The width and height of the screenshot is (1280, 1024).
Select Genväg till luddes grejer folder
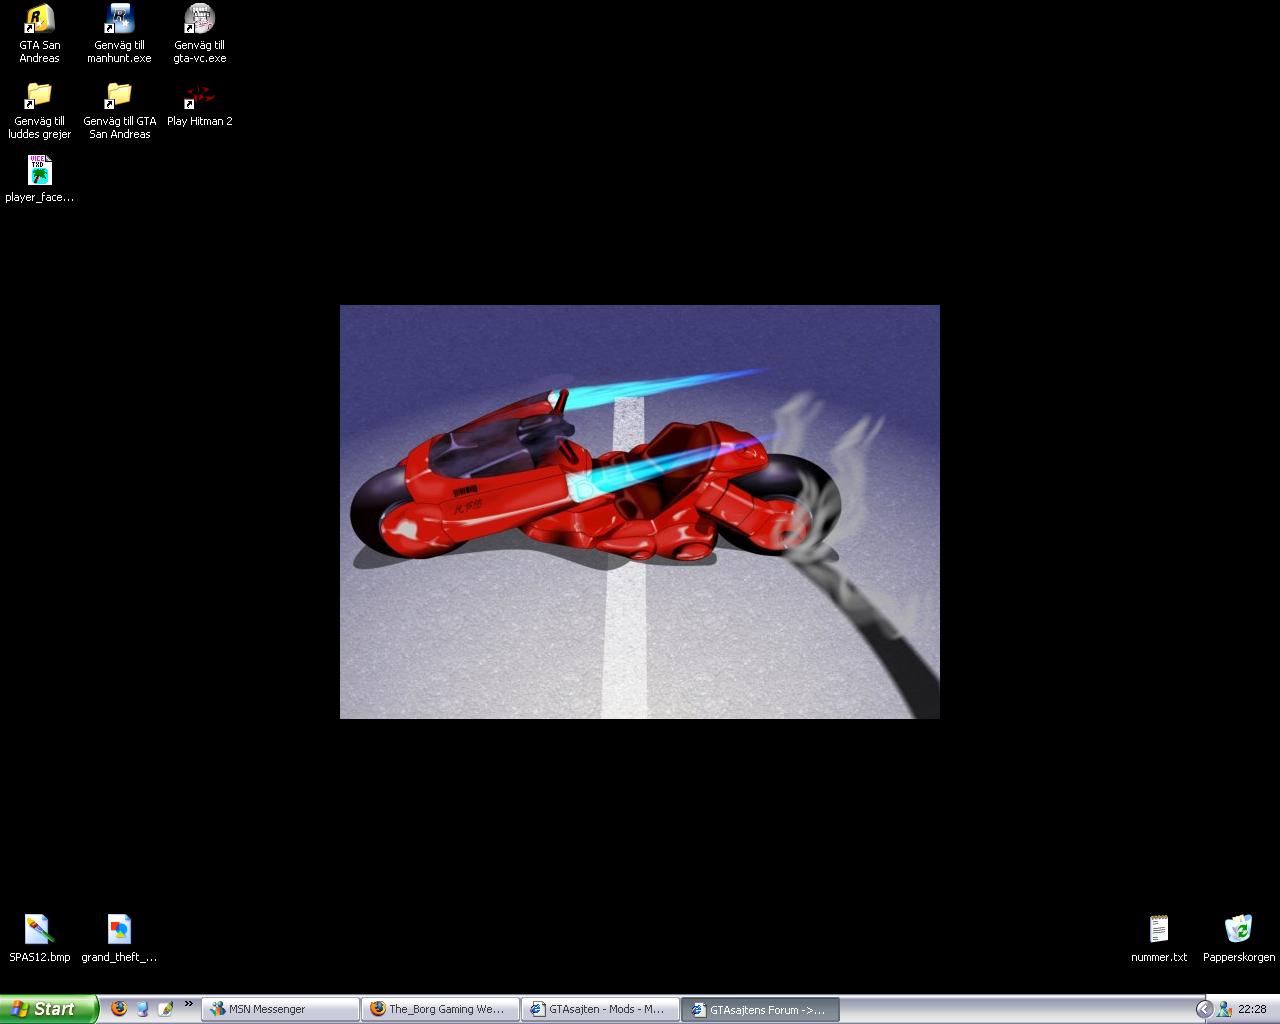(x=39, y=110)
